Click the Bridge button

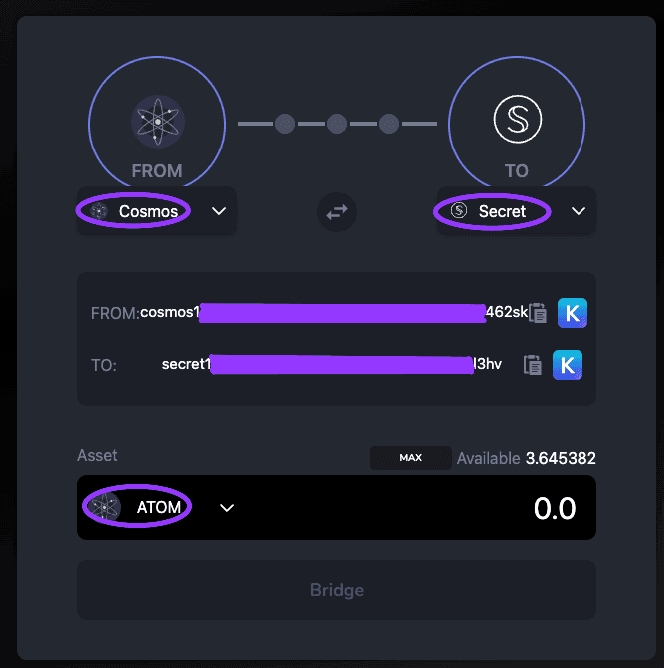coord(336,590)
